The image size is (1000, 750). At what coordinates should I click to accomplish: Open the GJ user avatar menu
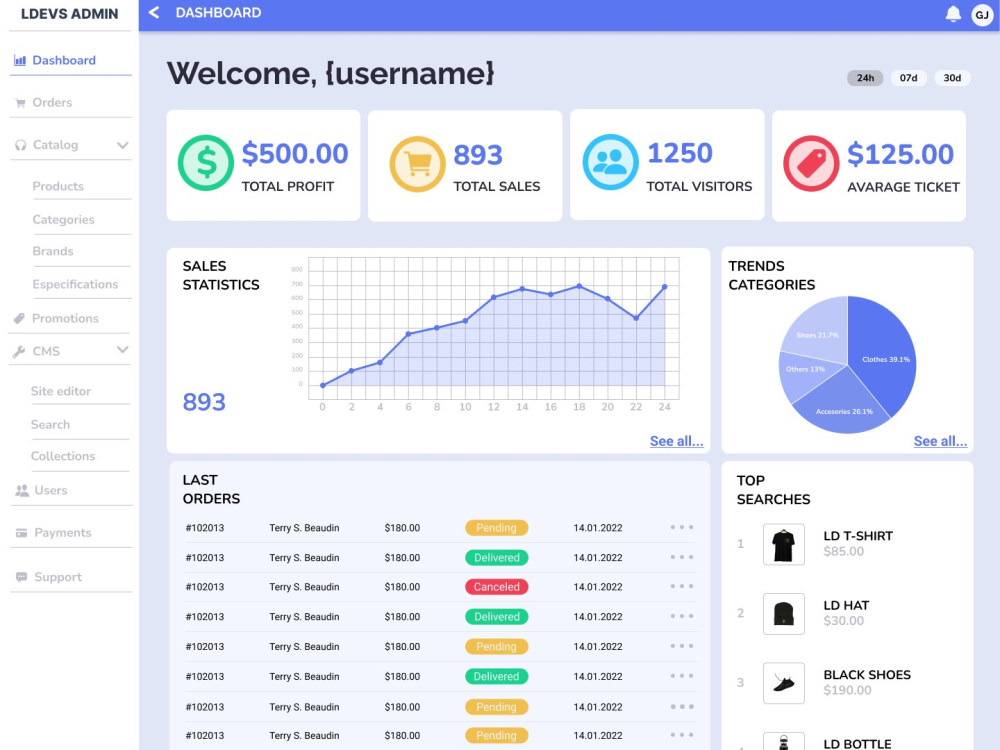(x=982, y=15)
